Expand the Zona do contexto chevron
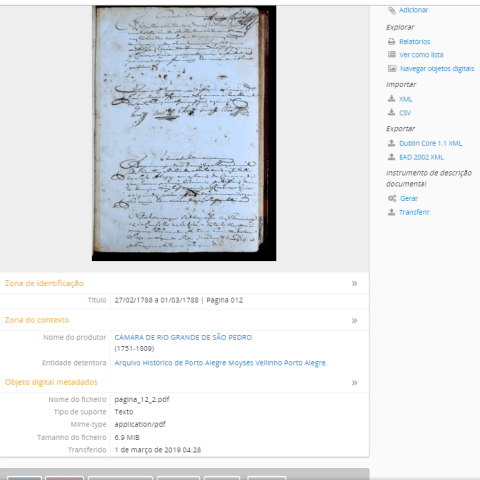The height and width of the screenshot is (480, 480). pos(354,320)
